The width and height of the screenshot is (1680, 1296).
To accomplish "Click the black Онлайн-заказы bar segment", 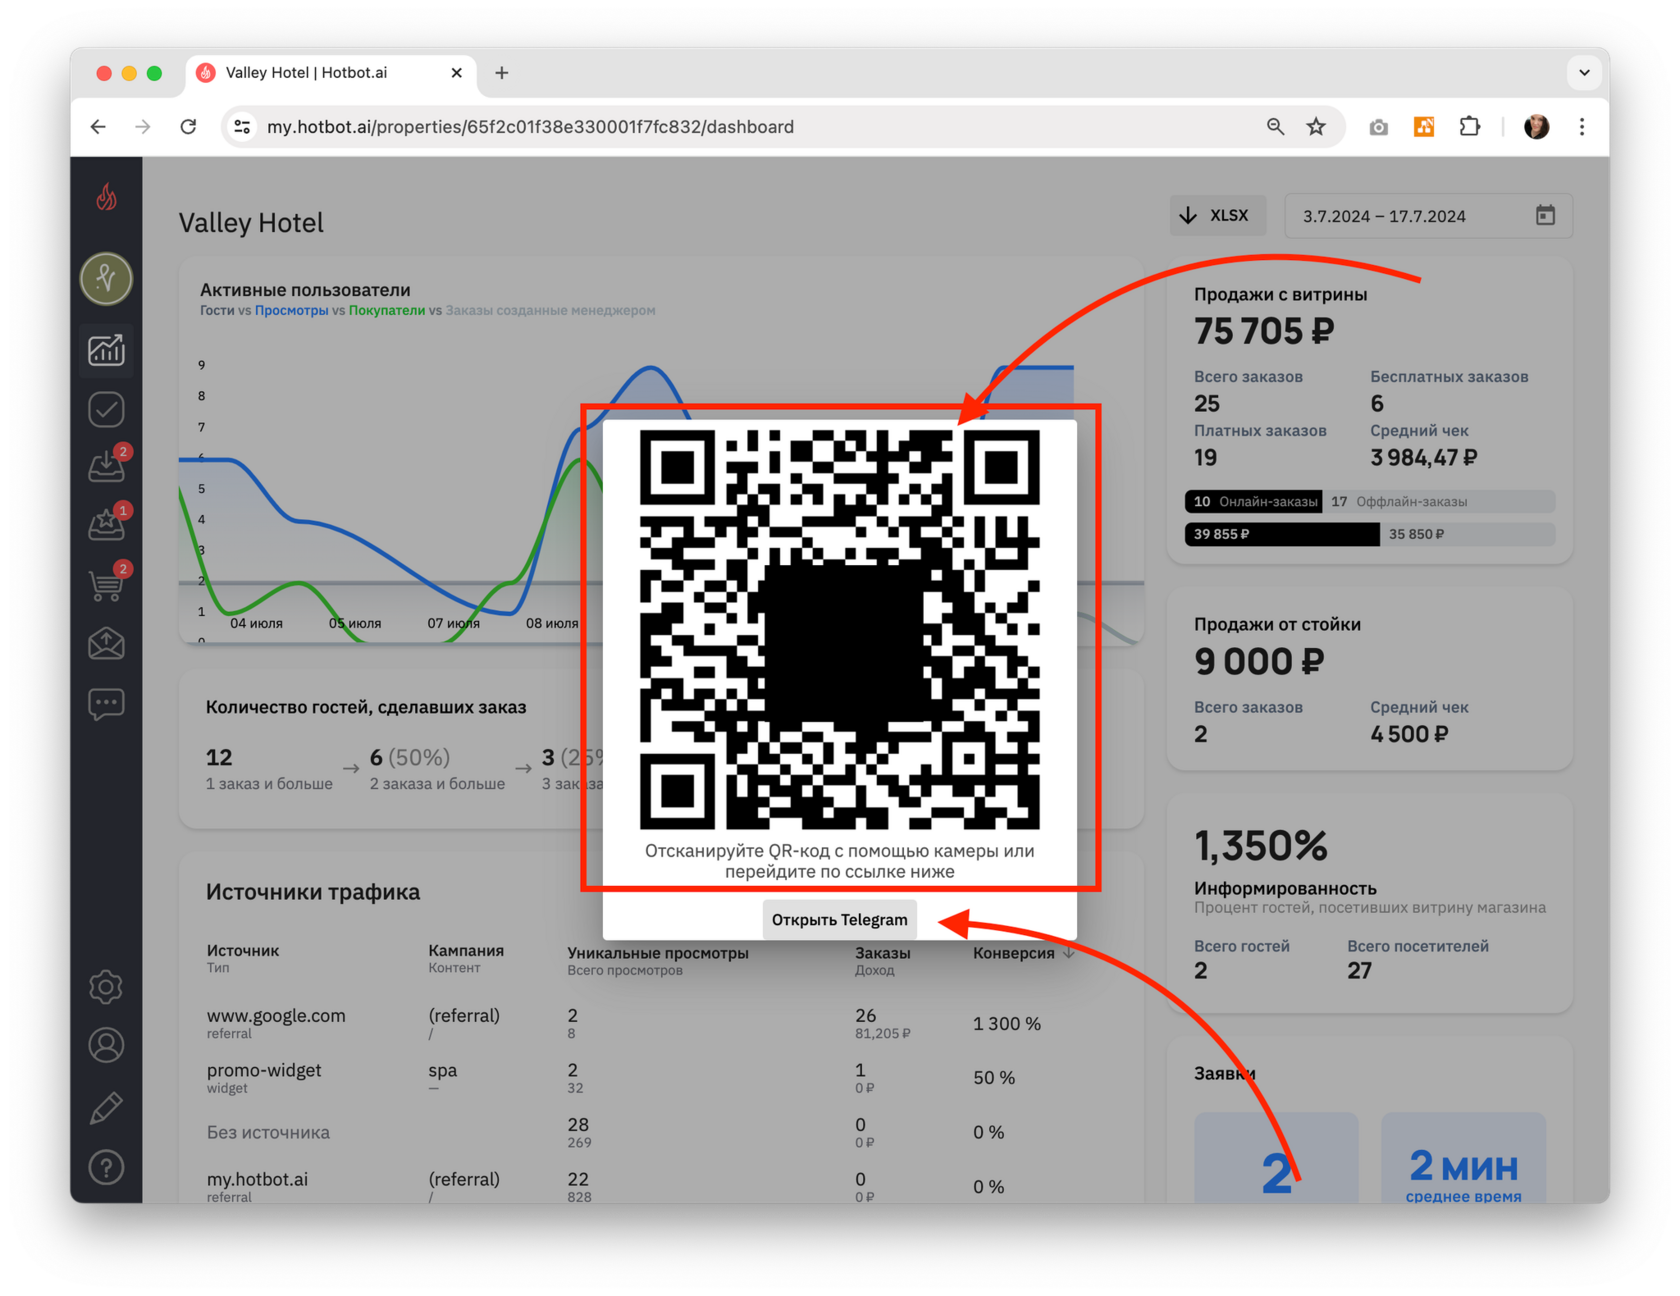I will tap(1254, 501).
